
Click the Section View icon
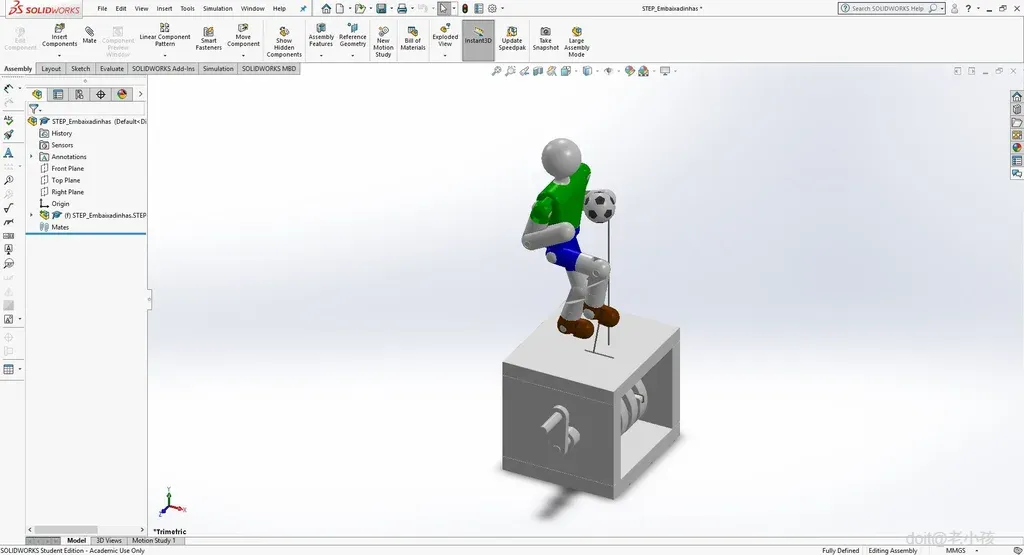point(537,71)
